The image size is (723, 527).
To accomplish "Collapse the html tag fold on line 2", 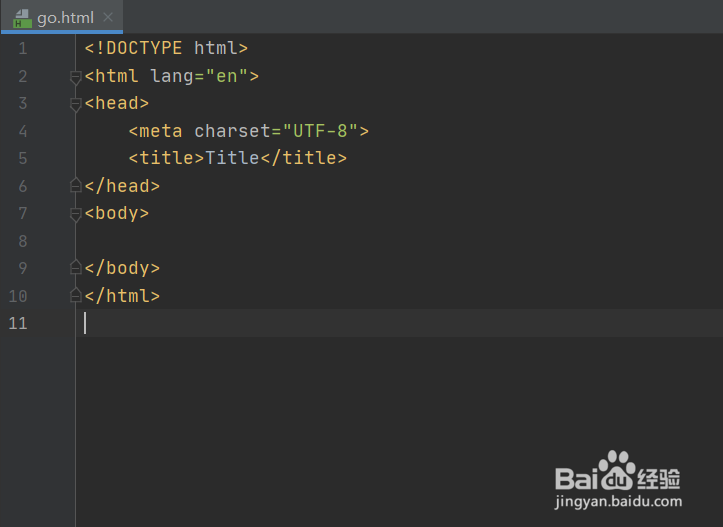I will 75,76.
